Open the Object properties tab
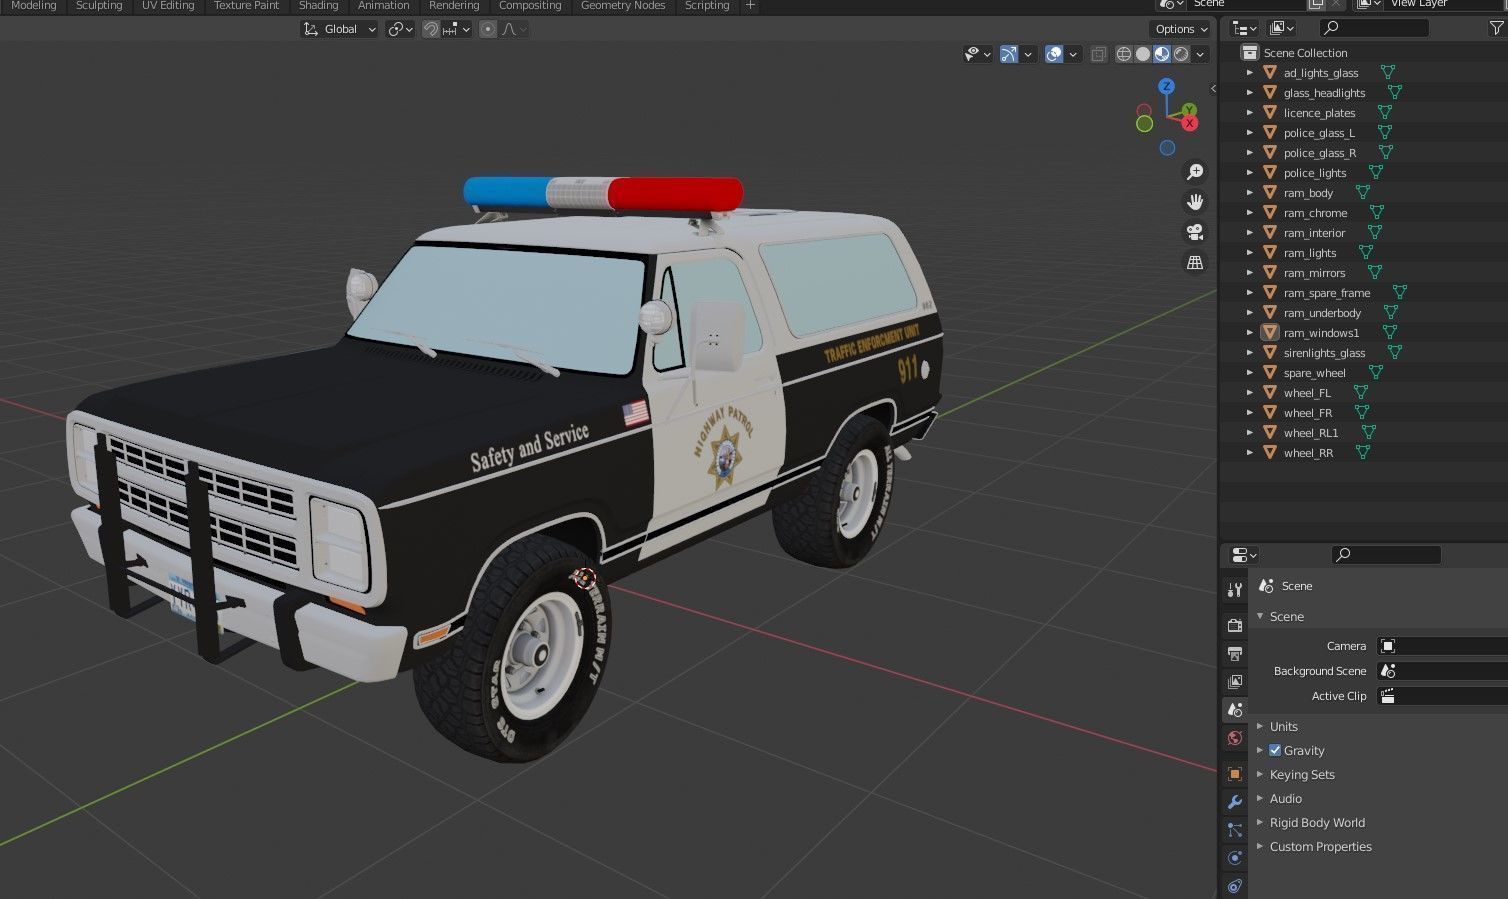This screenshot has width=1508, height=899. (x=1235, y=773)
